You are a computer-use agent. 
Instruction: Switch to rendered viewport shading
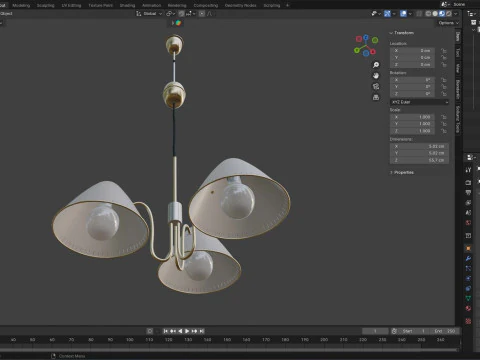[449, 14]
